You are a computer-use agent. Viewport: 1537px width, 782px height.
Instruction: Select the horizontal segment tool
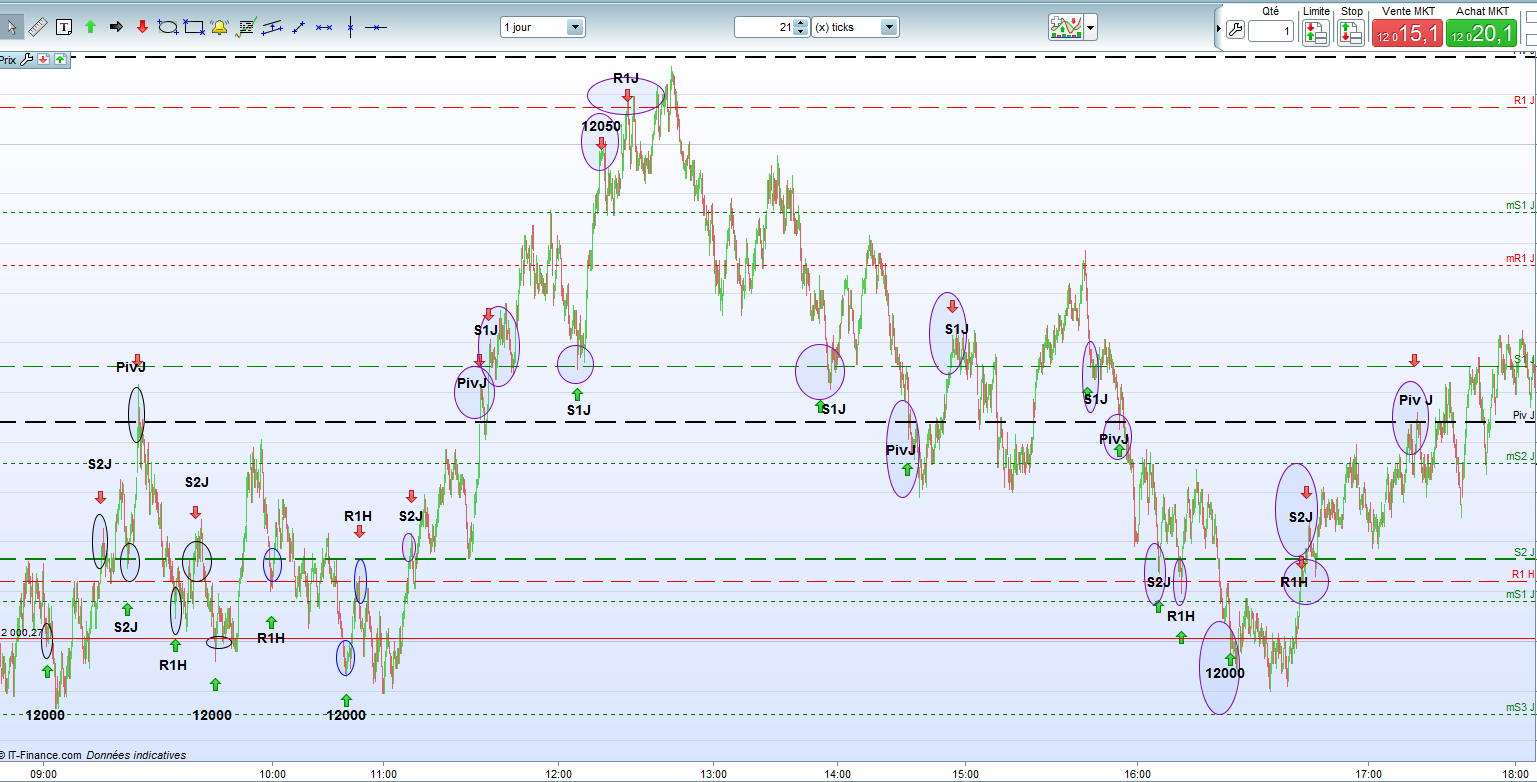point(323,27)
